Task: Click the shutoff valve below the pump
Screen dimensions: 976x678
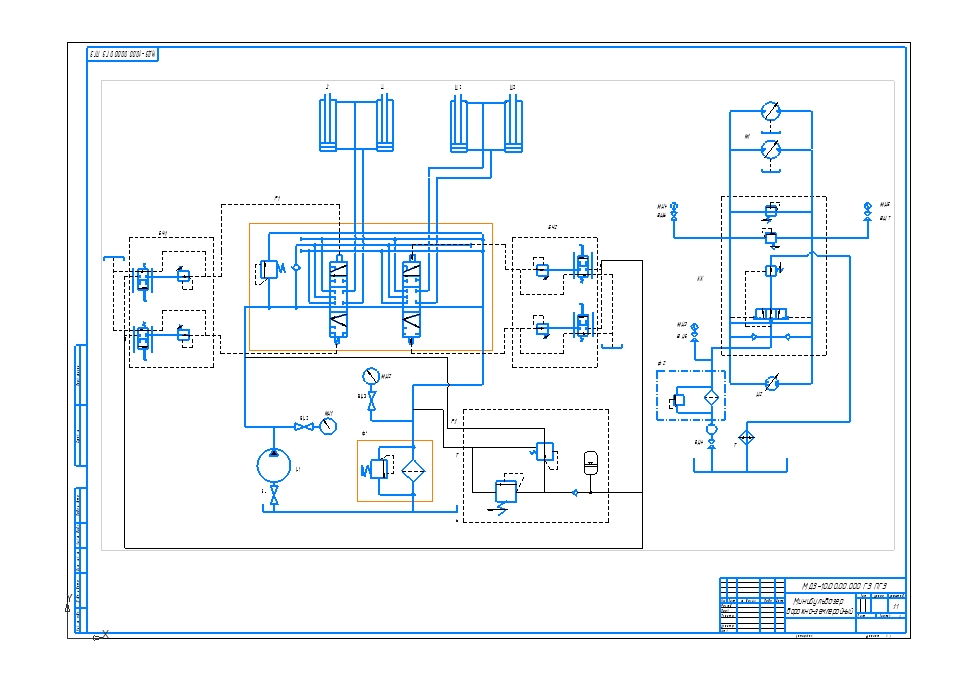Action: (x=274, y=497)
